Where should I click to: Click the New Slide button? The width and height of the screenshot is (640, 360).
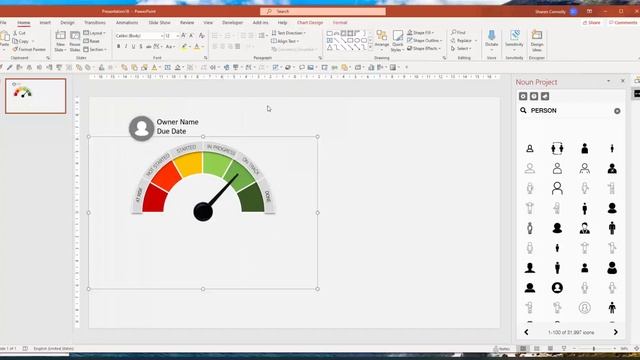pyautogui.click(x=60, y=41)
